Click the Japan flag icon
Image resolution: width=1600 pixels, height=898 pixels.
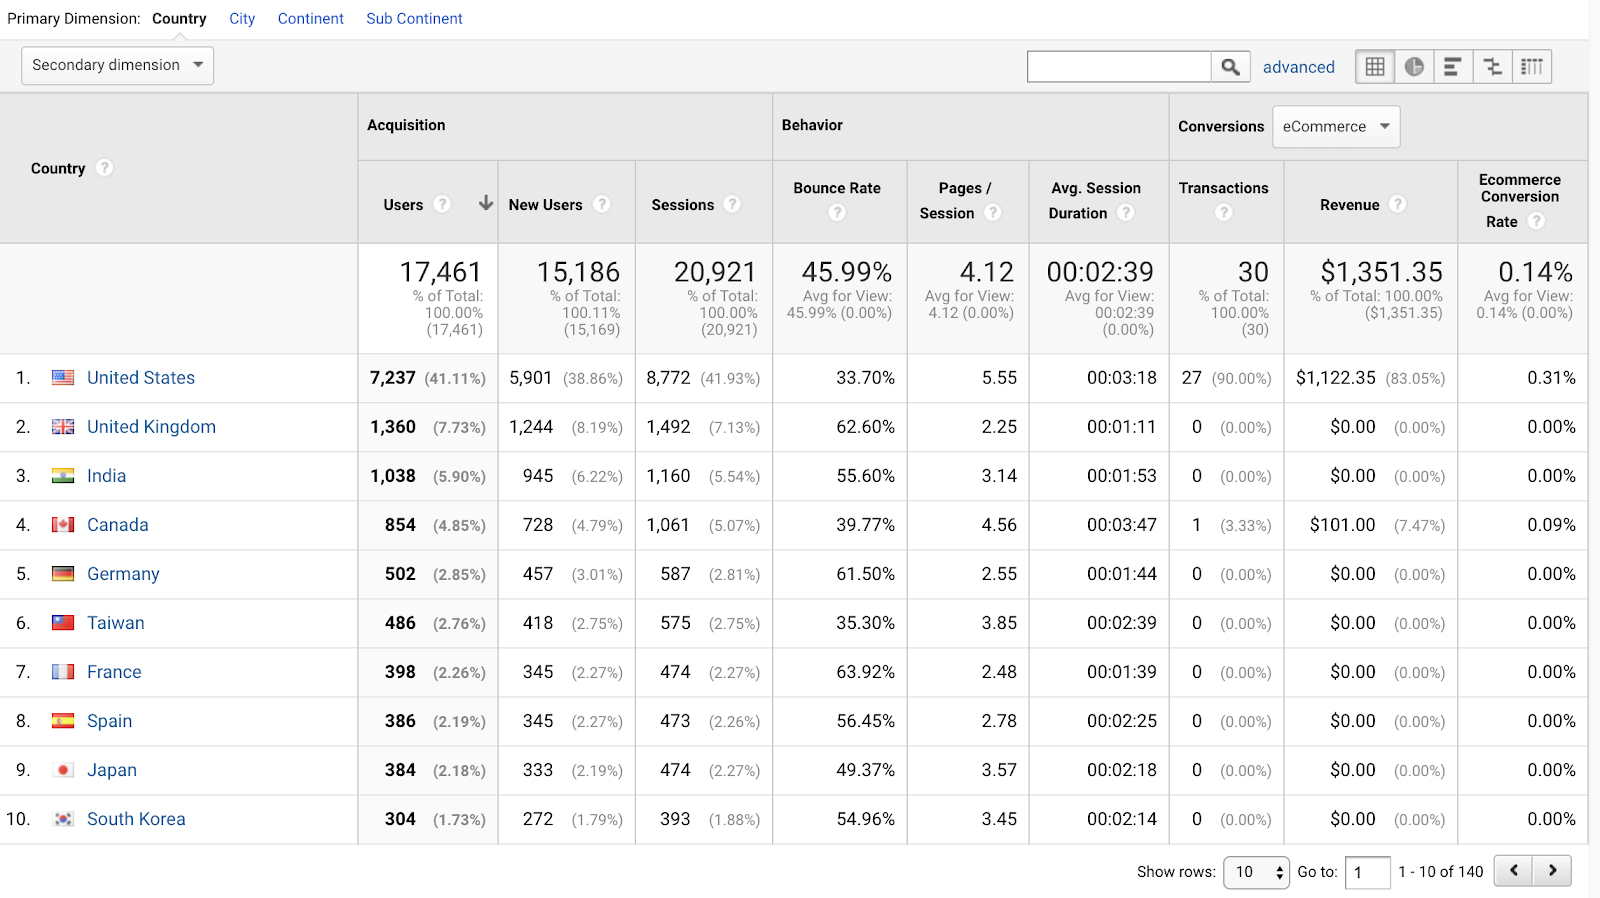click(x=63, y=770)
